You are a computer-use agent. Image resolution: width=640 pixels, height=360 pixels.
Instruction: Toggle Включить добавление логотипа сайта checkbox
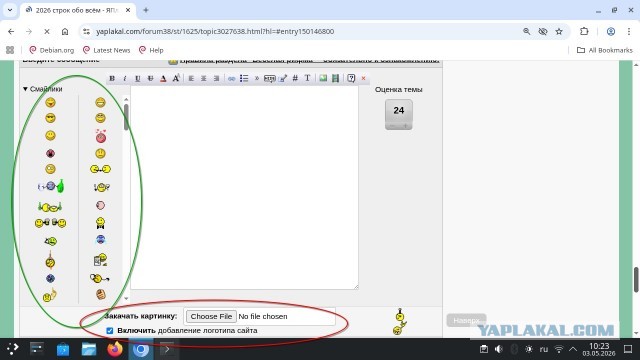pos(109,331)
